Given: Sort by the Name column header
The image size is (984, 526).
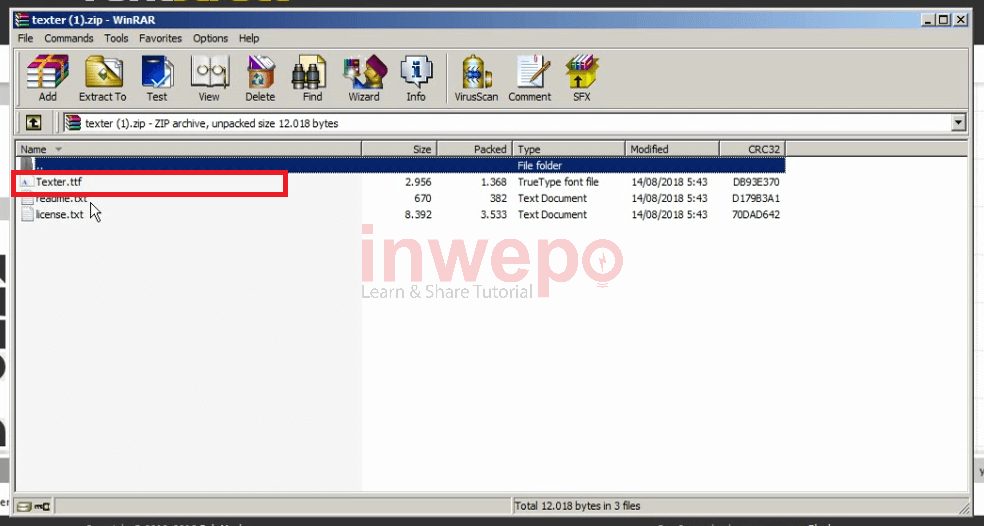Looking at the screenshot, I should (x=188, y=149).
